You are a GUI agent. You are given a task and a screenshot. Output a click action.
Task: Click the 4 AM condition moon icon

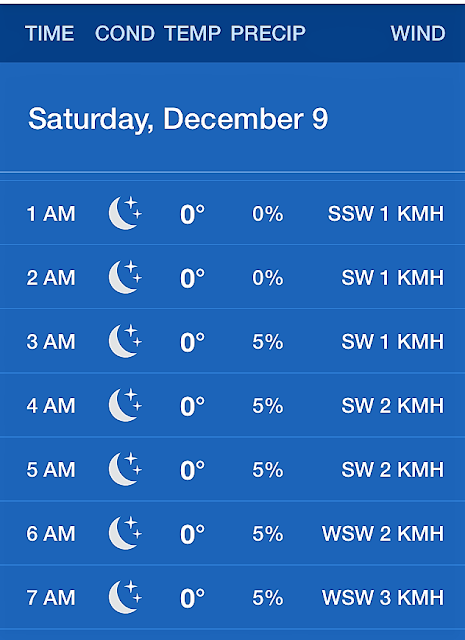pos(125,405)
